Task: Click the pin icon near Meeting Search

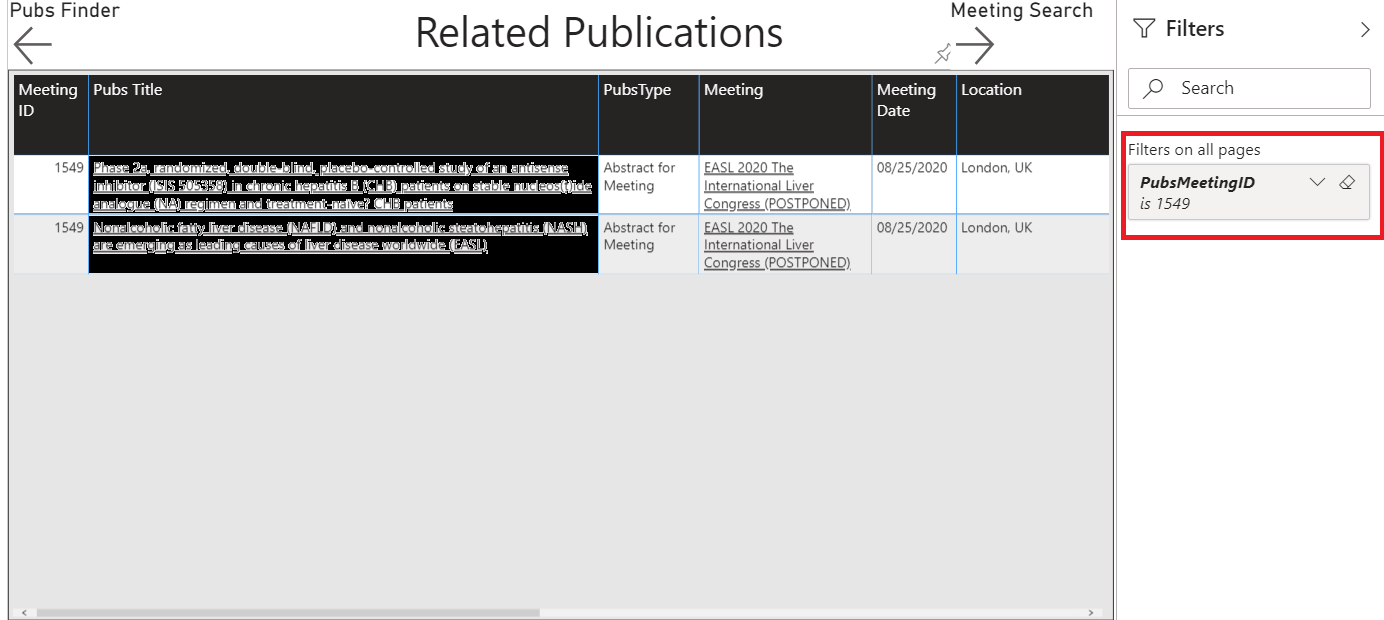Action: coord(941,52)
